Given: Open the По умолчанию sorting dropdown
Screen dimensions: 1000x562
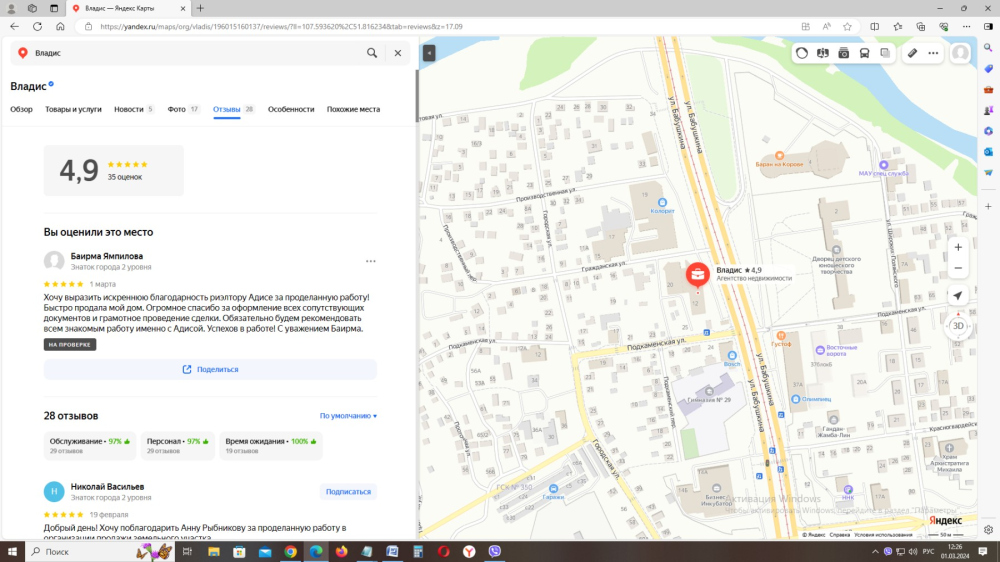Looking at the screenshot, I should pyautogui.click(x=348, y=416).
